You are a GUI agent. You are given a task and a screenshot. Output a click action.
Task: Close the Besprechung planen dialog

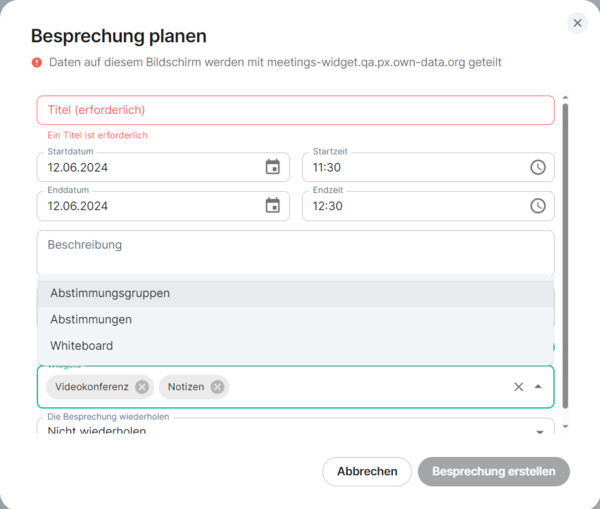tap(577, 23)
